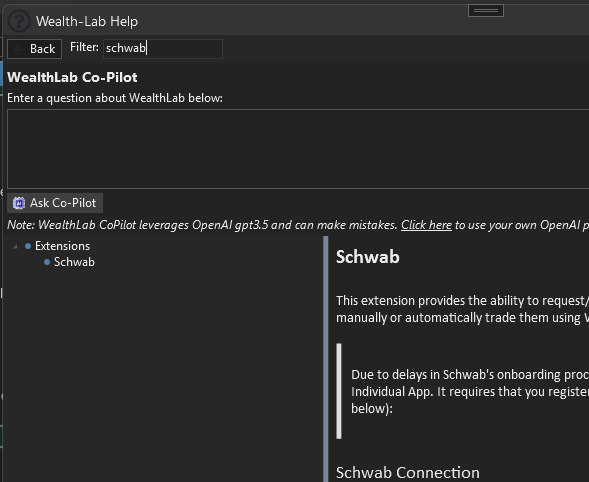
Task: Click the Schwab article heading
Action: (x=368, y=257)
